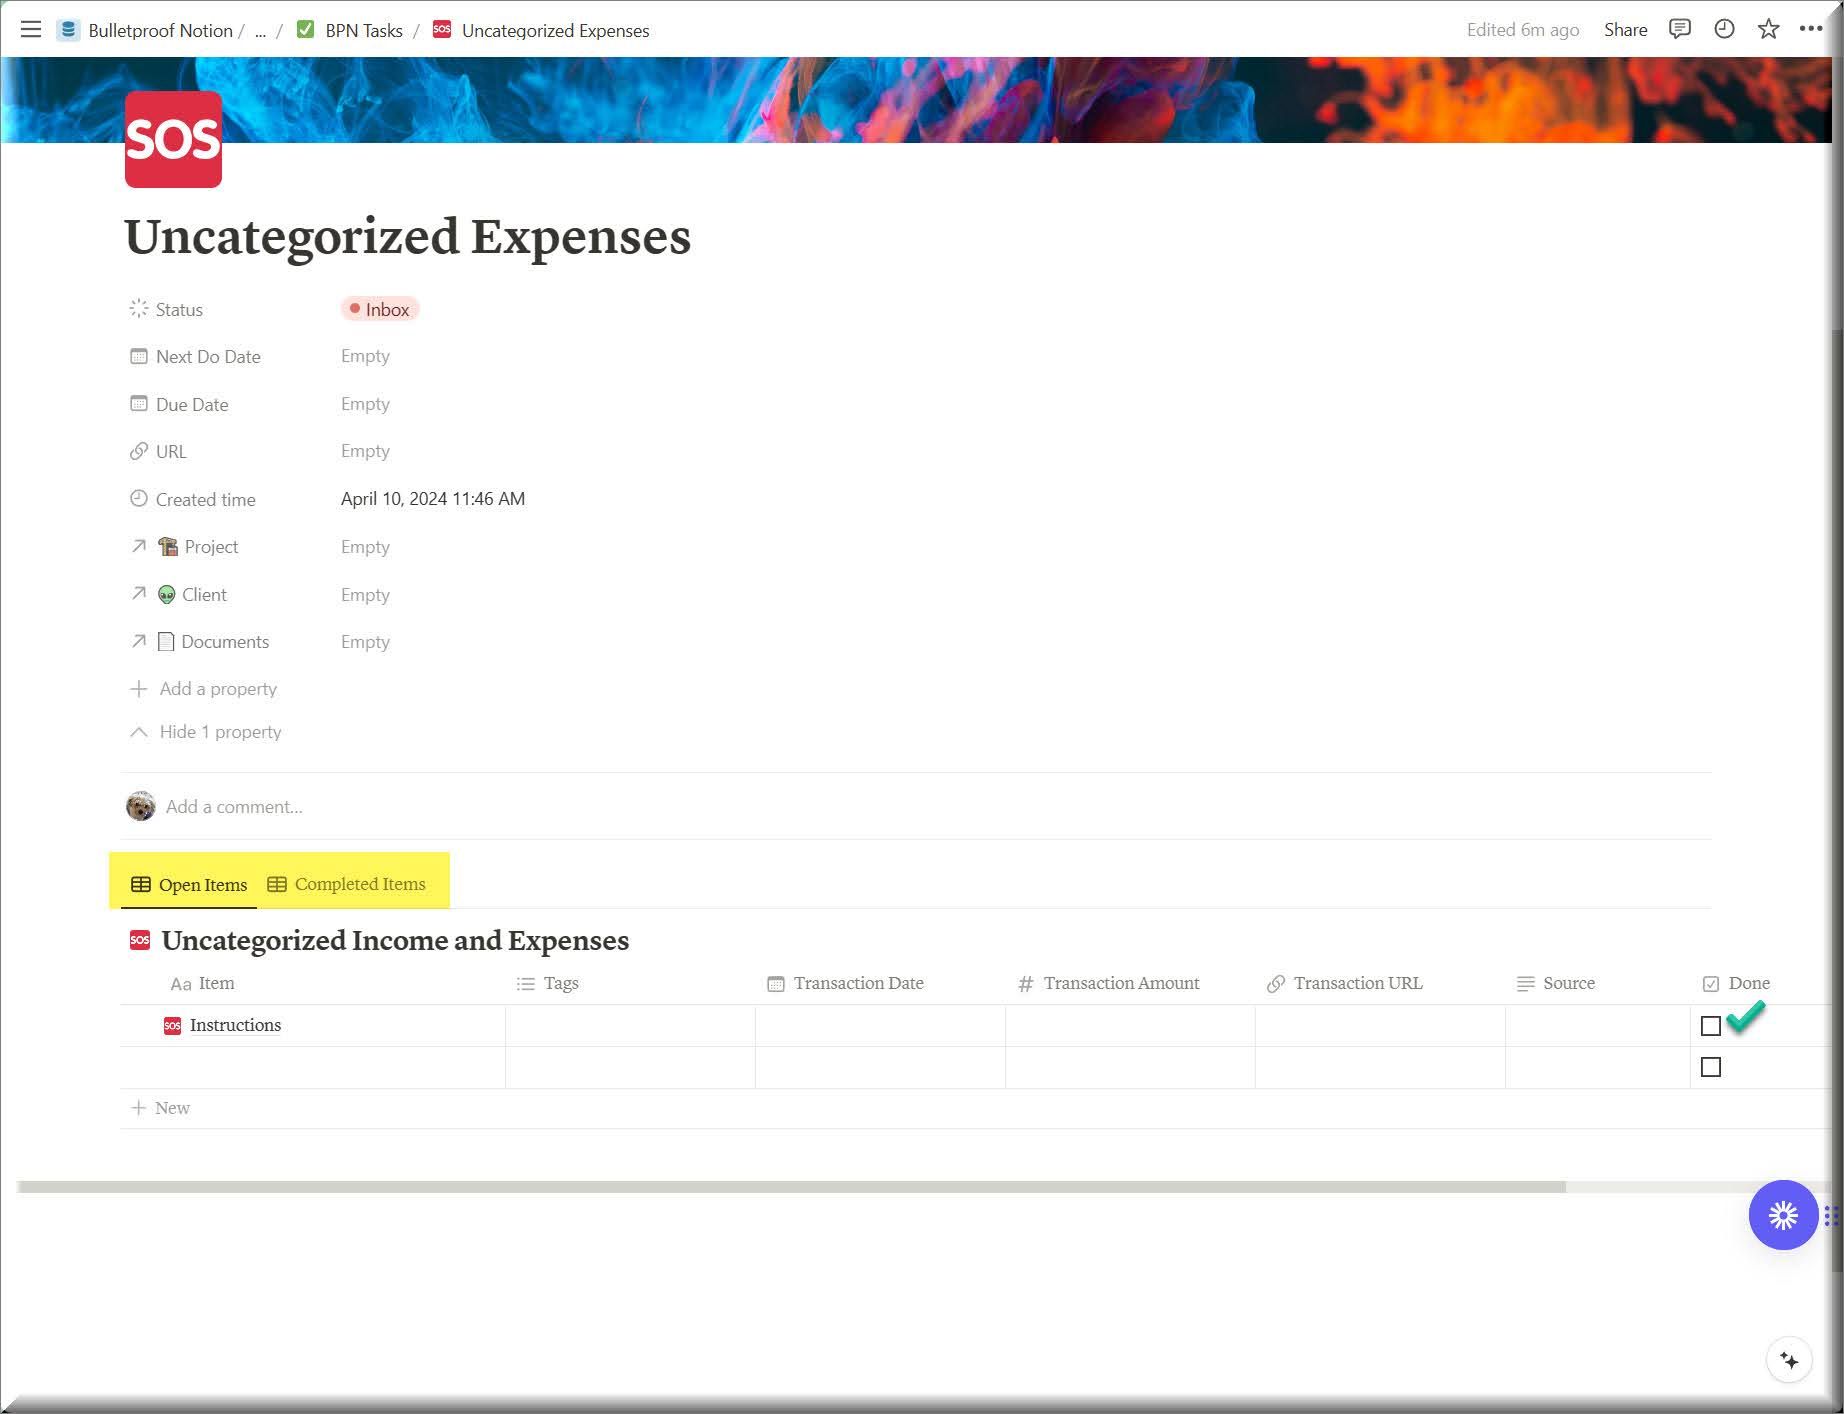Click the SOS icon beside database title

[x=140, y=940]
